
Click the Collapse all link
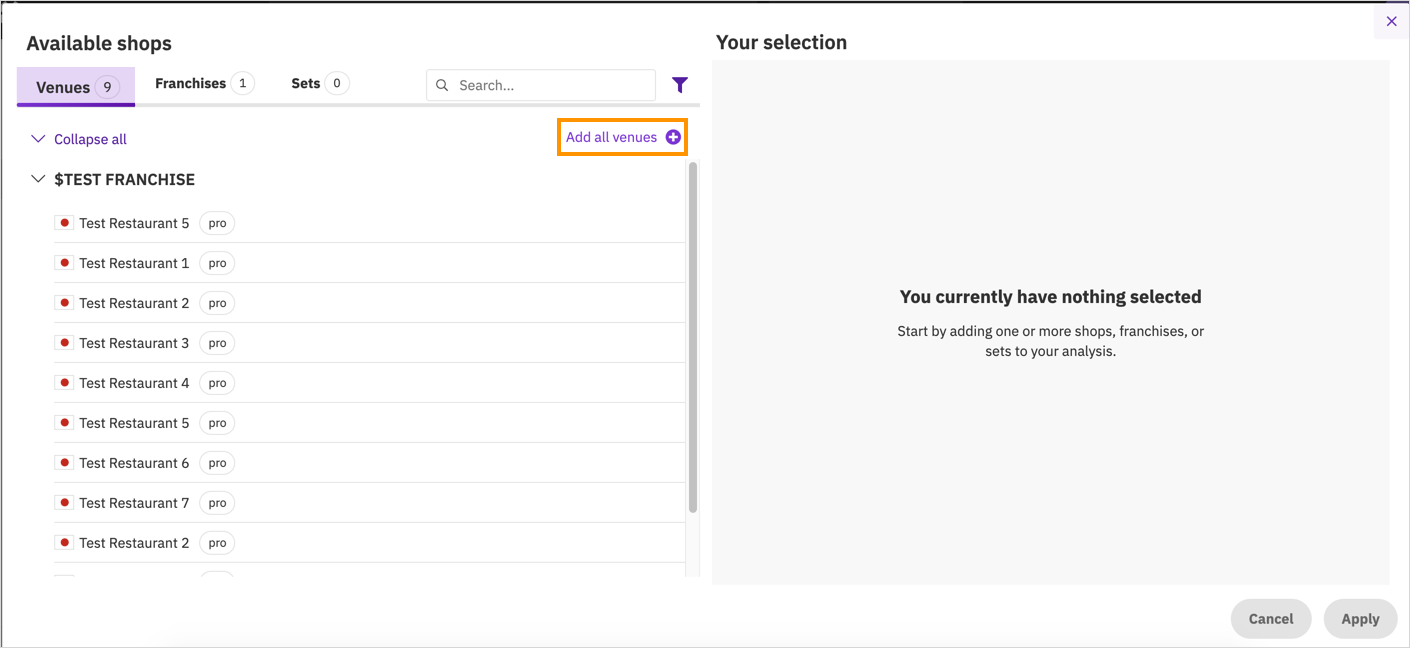coord(90,139)
